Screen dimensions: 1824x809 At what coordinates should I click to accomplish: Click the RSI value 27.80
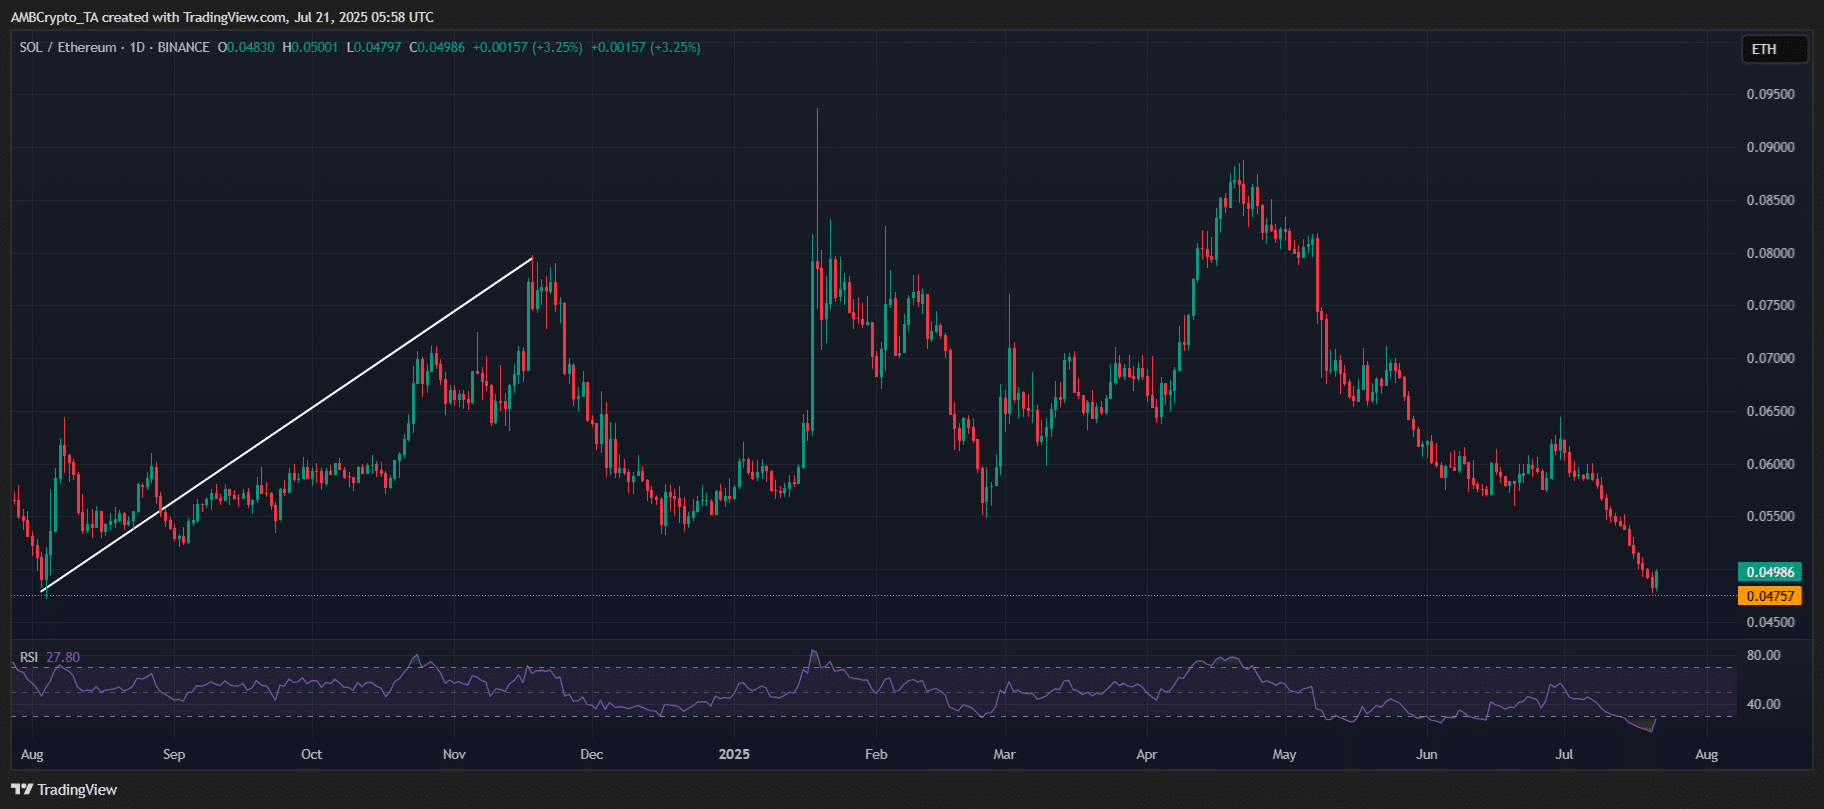pos(63,657)
